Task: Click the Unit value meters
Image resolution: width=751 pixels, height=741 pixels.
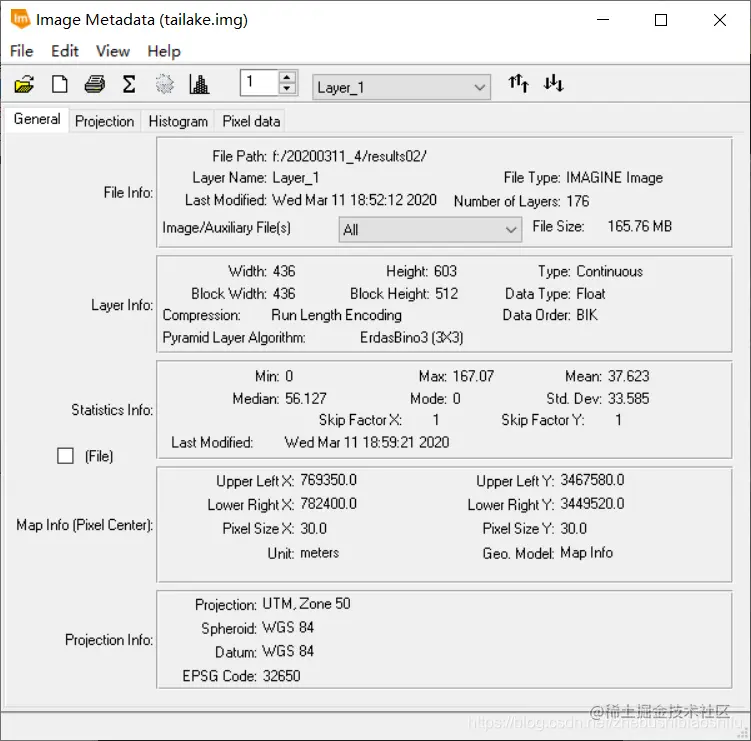Action: 319,553
